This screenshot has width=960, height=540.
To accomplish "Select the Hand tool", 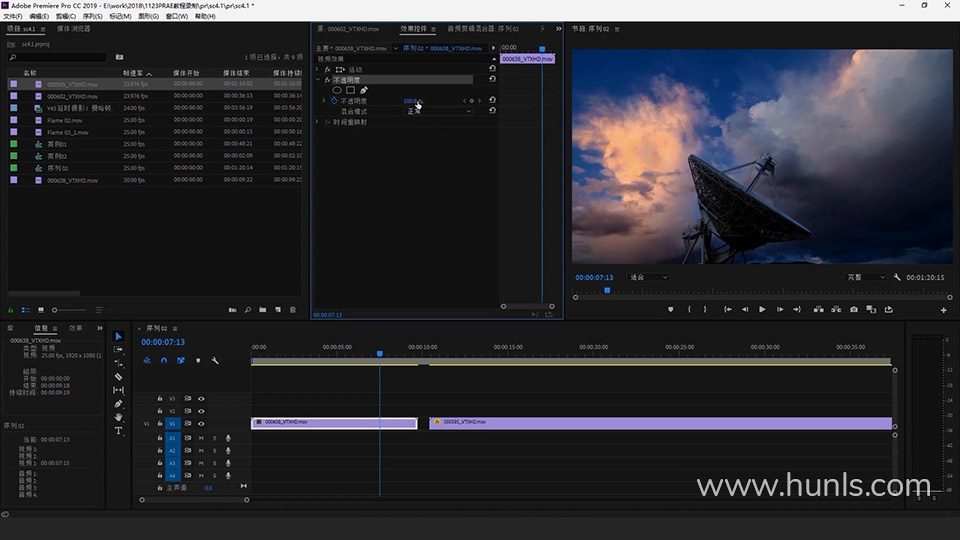I will (118, 417).
